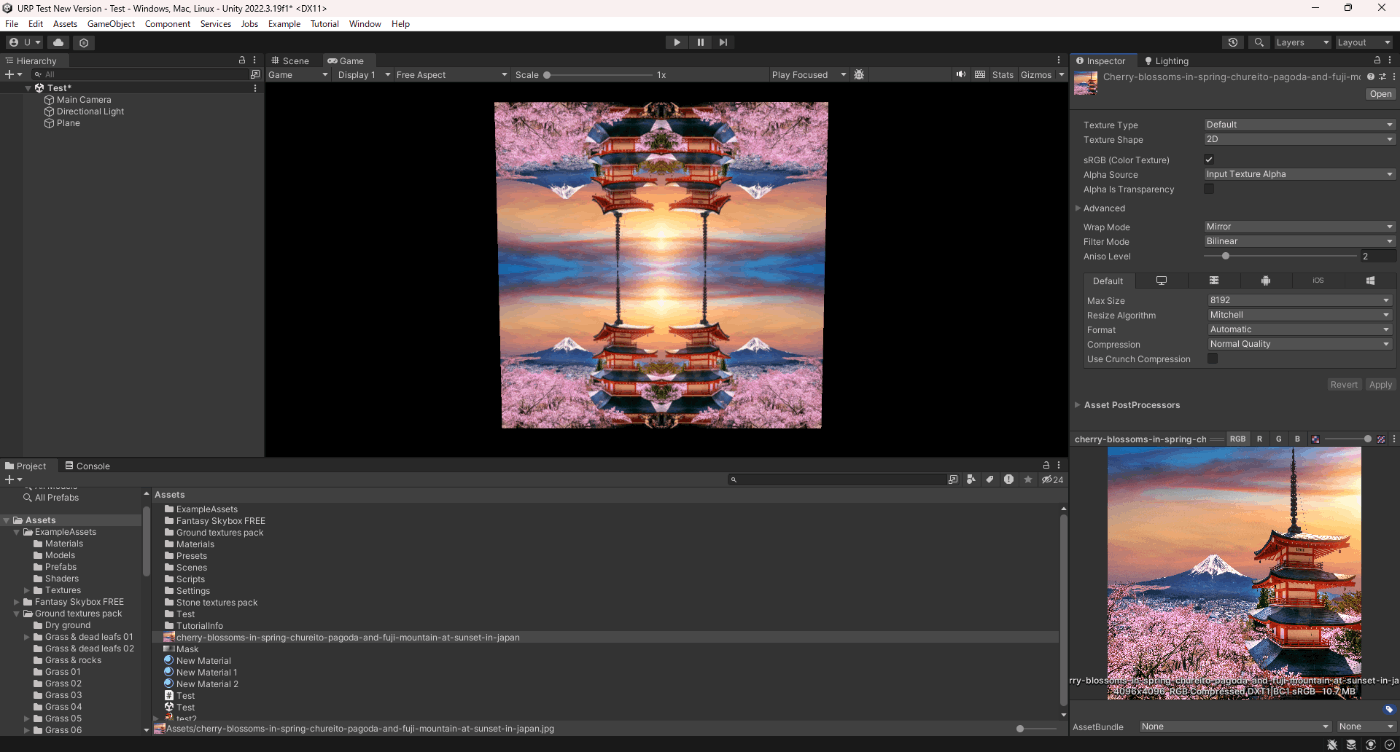Click the Play button in the toolbar

pyautogui.click(x=677, y=42)
